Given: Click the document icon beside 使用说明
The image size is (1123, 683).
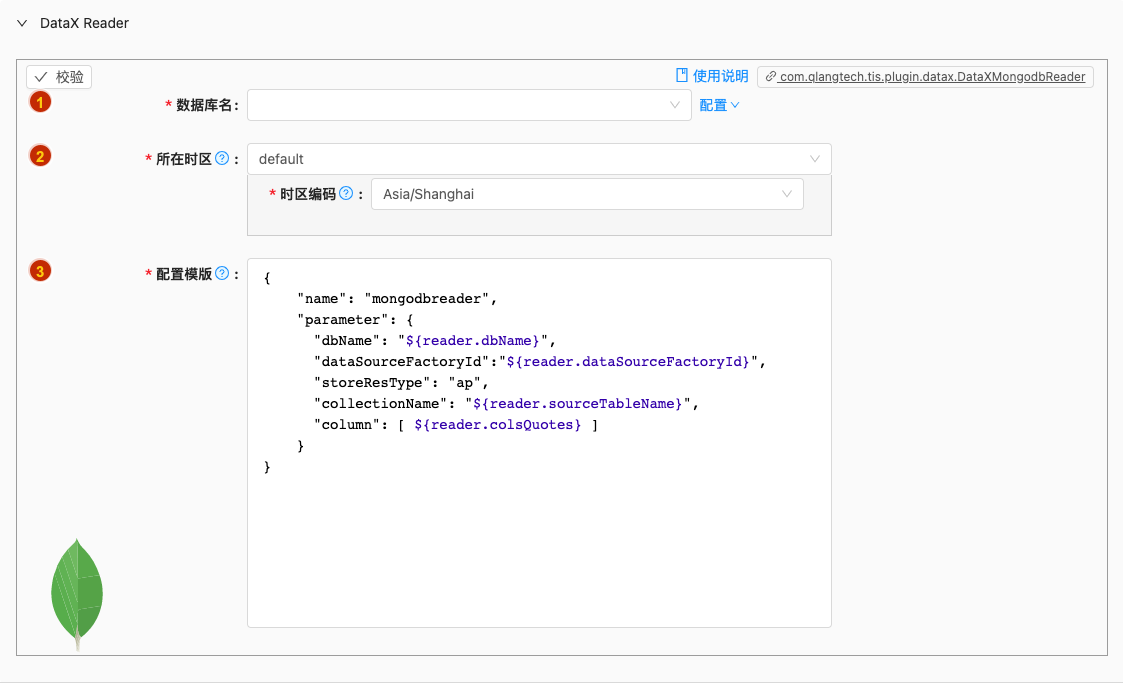Looking at the screenshot, I should point(682,75).
